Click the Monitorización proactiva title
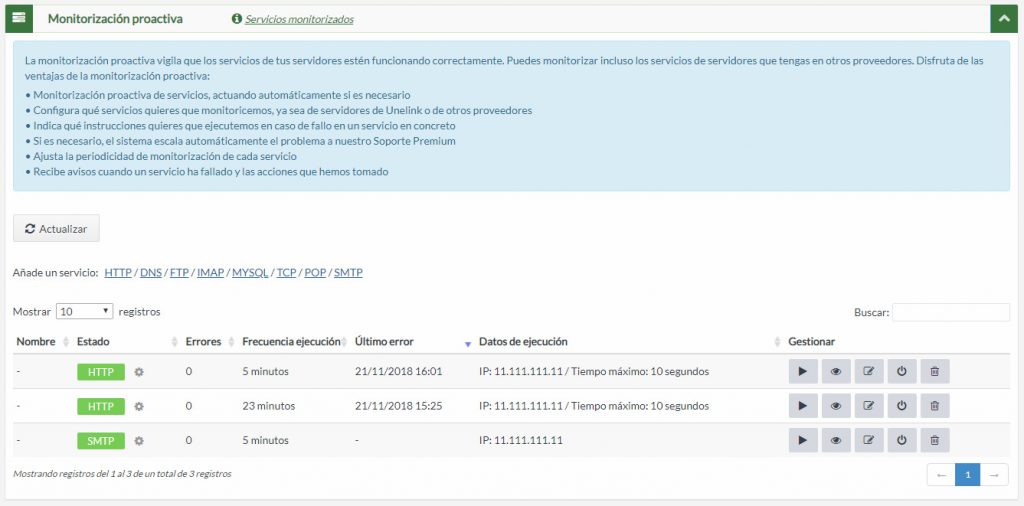 [x=116, y=19]
